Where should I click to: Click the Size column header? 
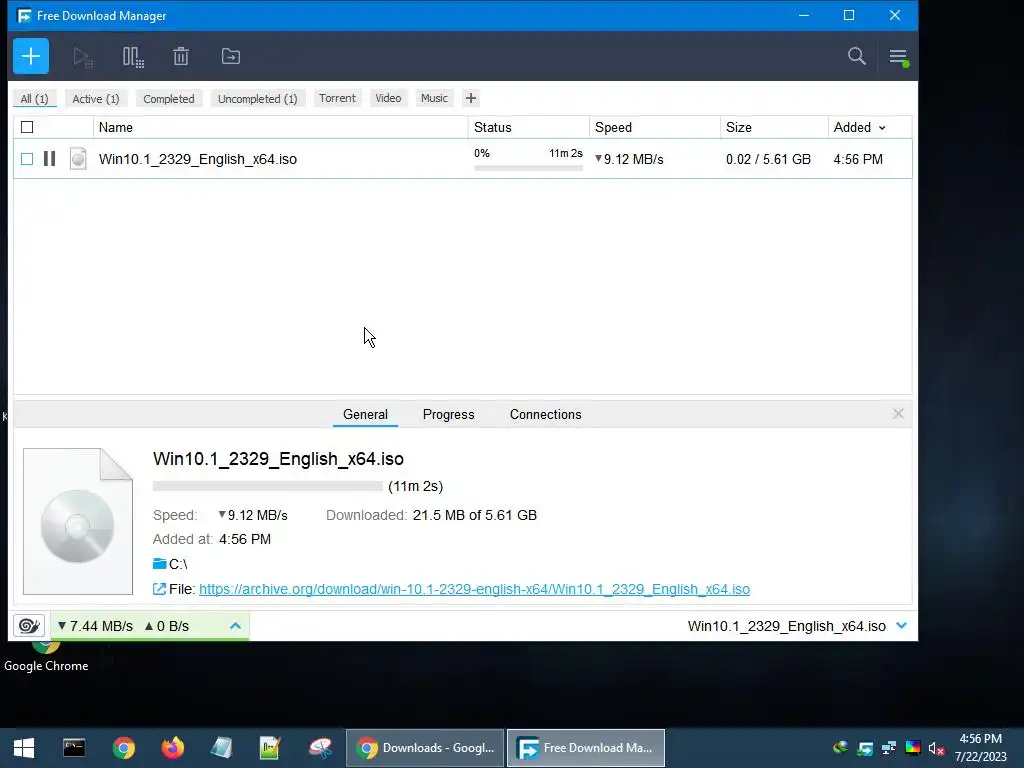(774, 127)
